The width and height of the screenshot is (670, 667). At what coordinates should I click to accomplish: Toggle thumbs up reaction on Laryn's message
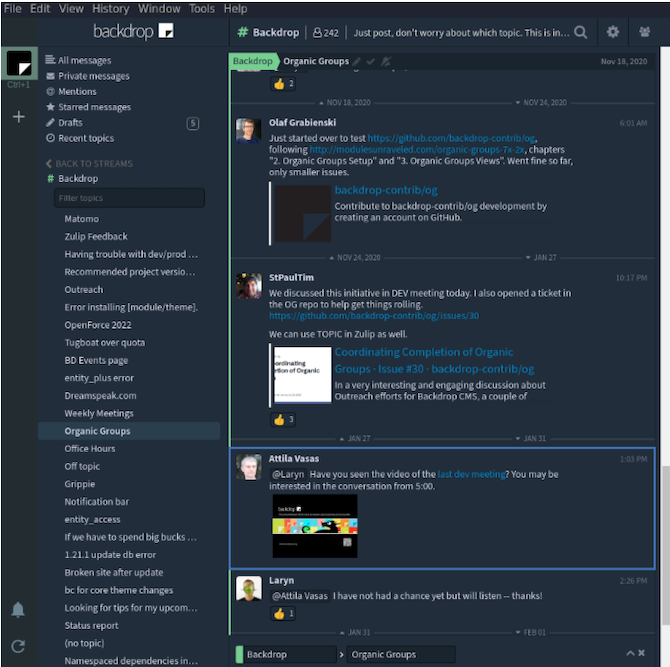pyautogui.click(x=283, y=613)
